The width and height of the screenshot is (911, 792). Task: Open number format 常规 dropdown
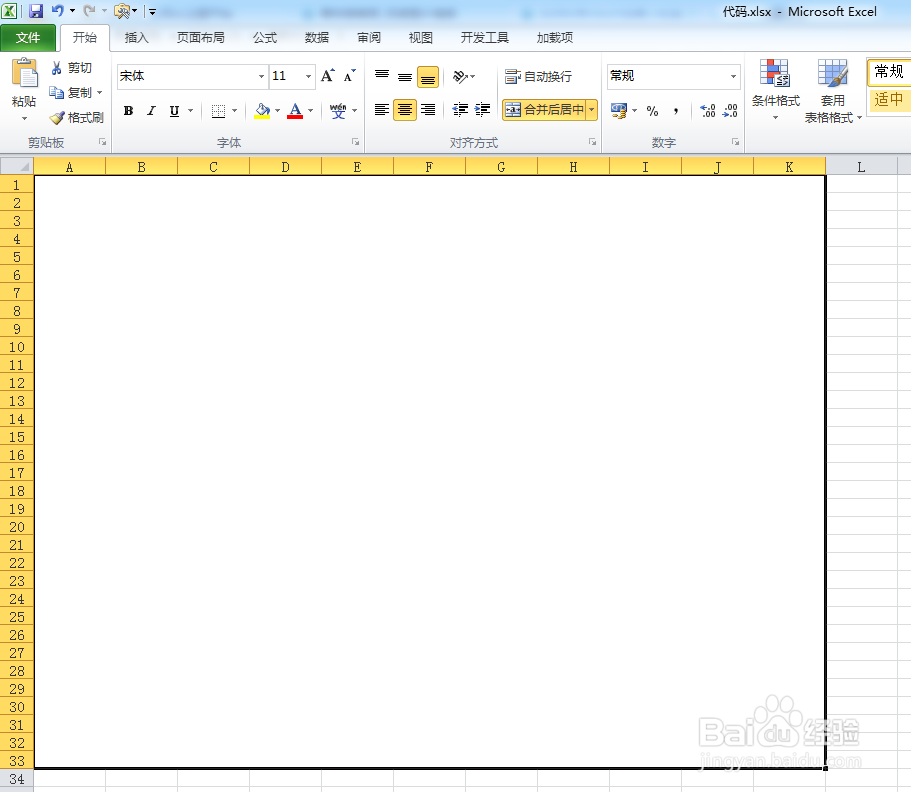(733, 76)
